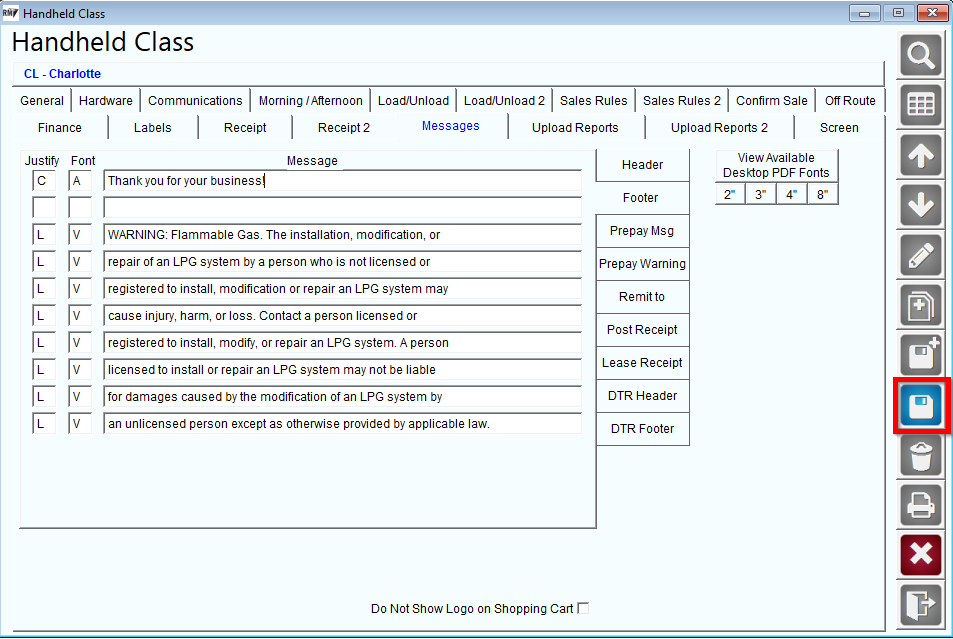View Available Desktop PDF Fonts
This screenshot has height=639, width=953.
(x=776, y=165)
